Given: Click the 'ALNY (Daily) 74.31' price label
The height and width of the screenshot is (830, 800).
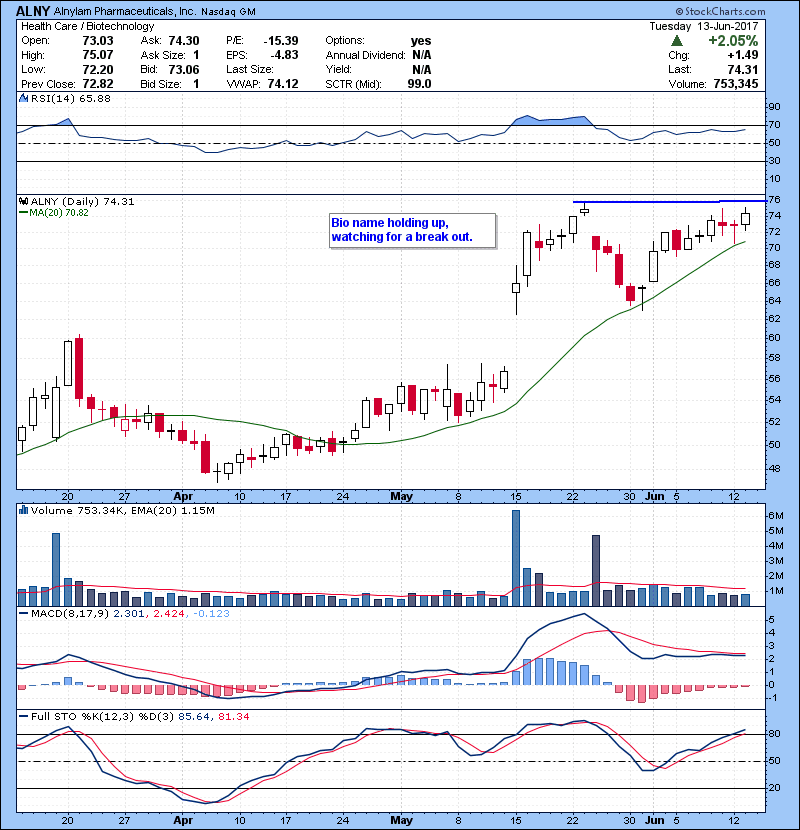Looking at the screenshot, I should 83,202.
